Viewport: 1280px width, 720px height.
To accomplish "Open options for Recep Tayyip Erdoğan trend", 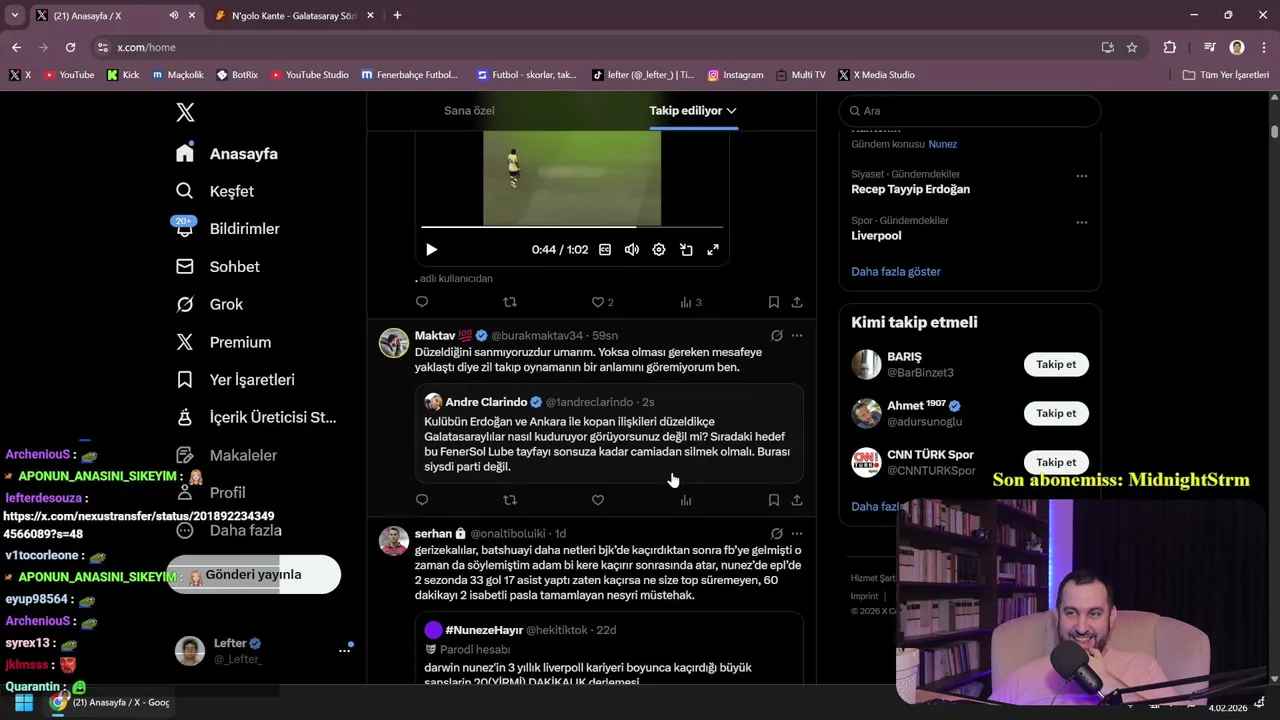I will [1081, 176].
